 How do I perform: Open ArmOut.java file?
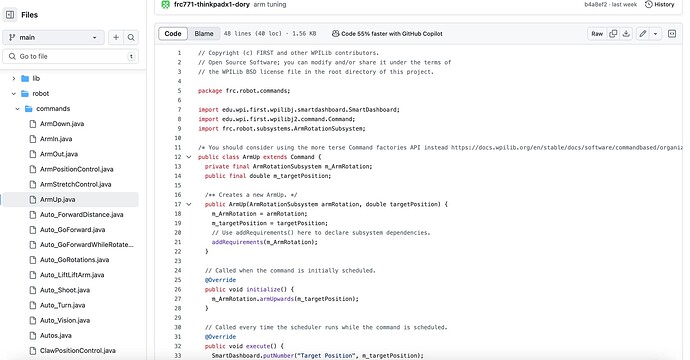(x=59, y=154)
